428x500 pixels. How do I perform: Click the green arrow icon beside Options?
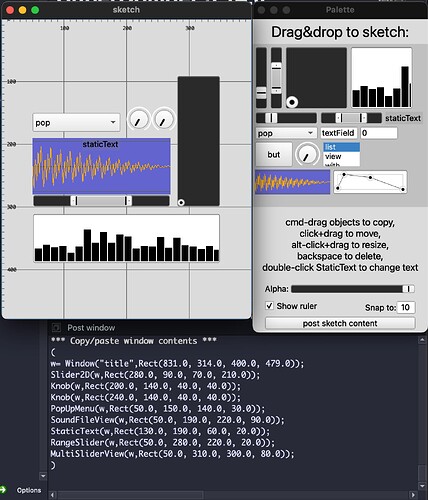[3, 490]
